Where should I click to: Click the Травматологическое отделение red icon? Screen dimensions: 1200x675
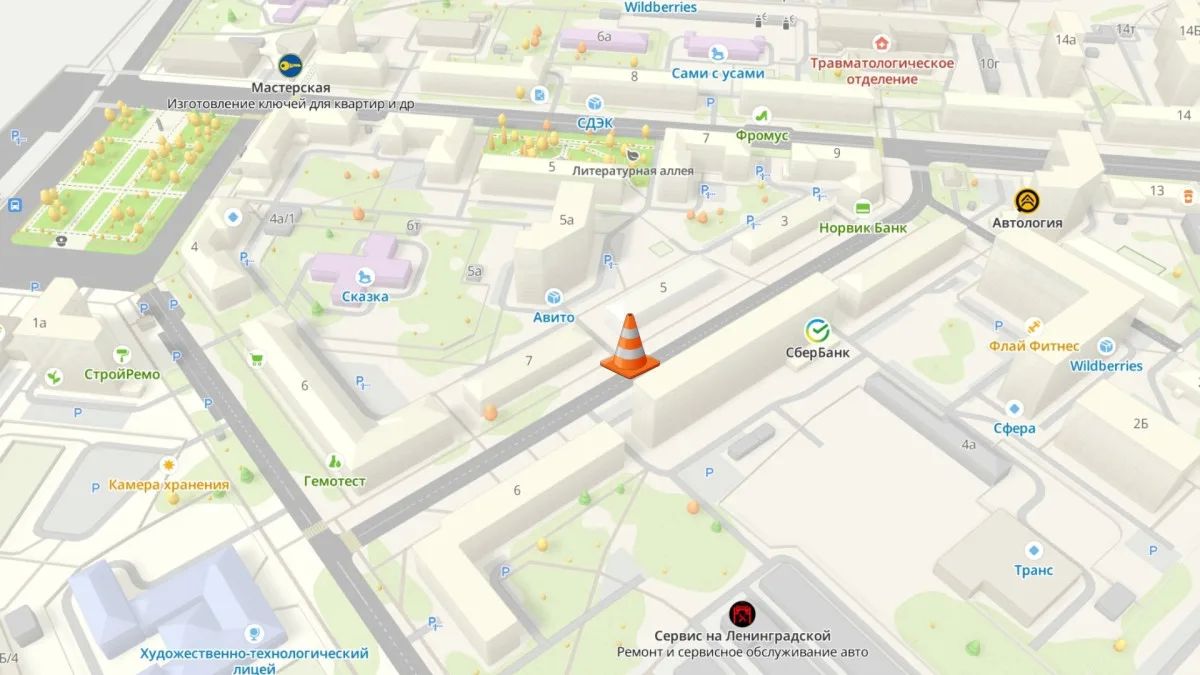(x=882, y=43)
